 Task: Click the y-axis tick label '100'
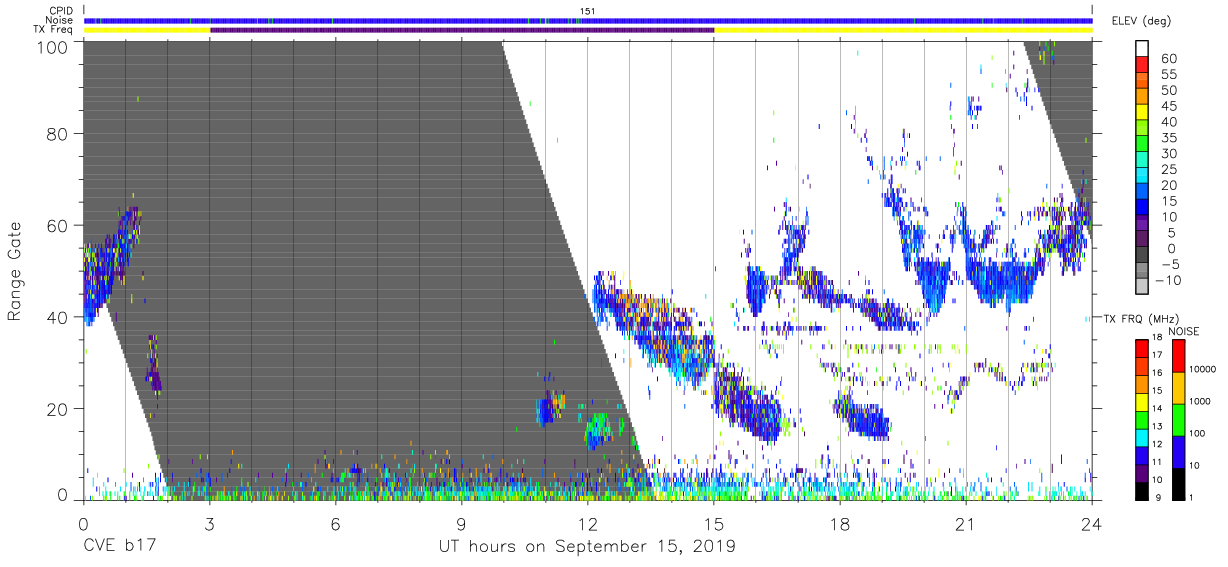point(52,47)
